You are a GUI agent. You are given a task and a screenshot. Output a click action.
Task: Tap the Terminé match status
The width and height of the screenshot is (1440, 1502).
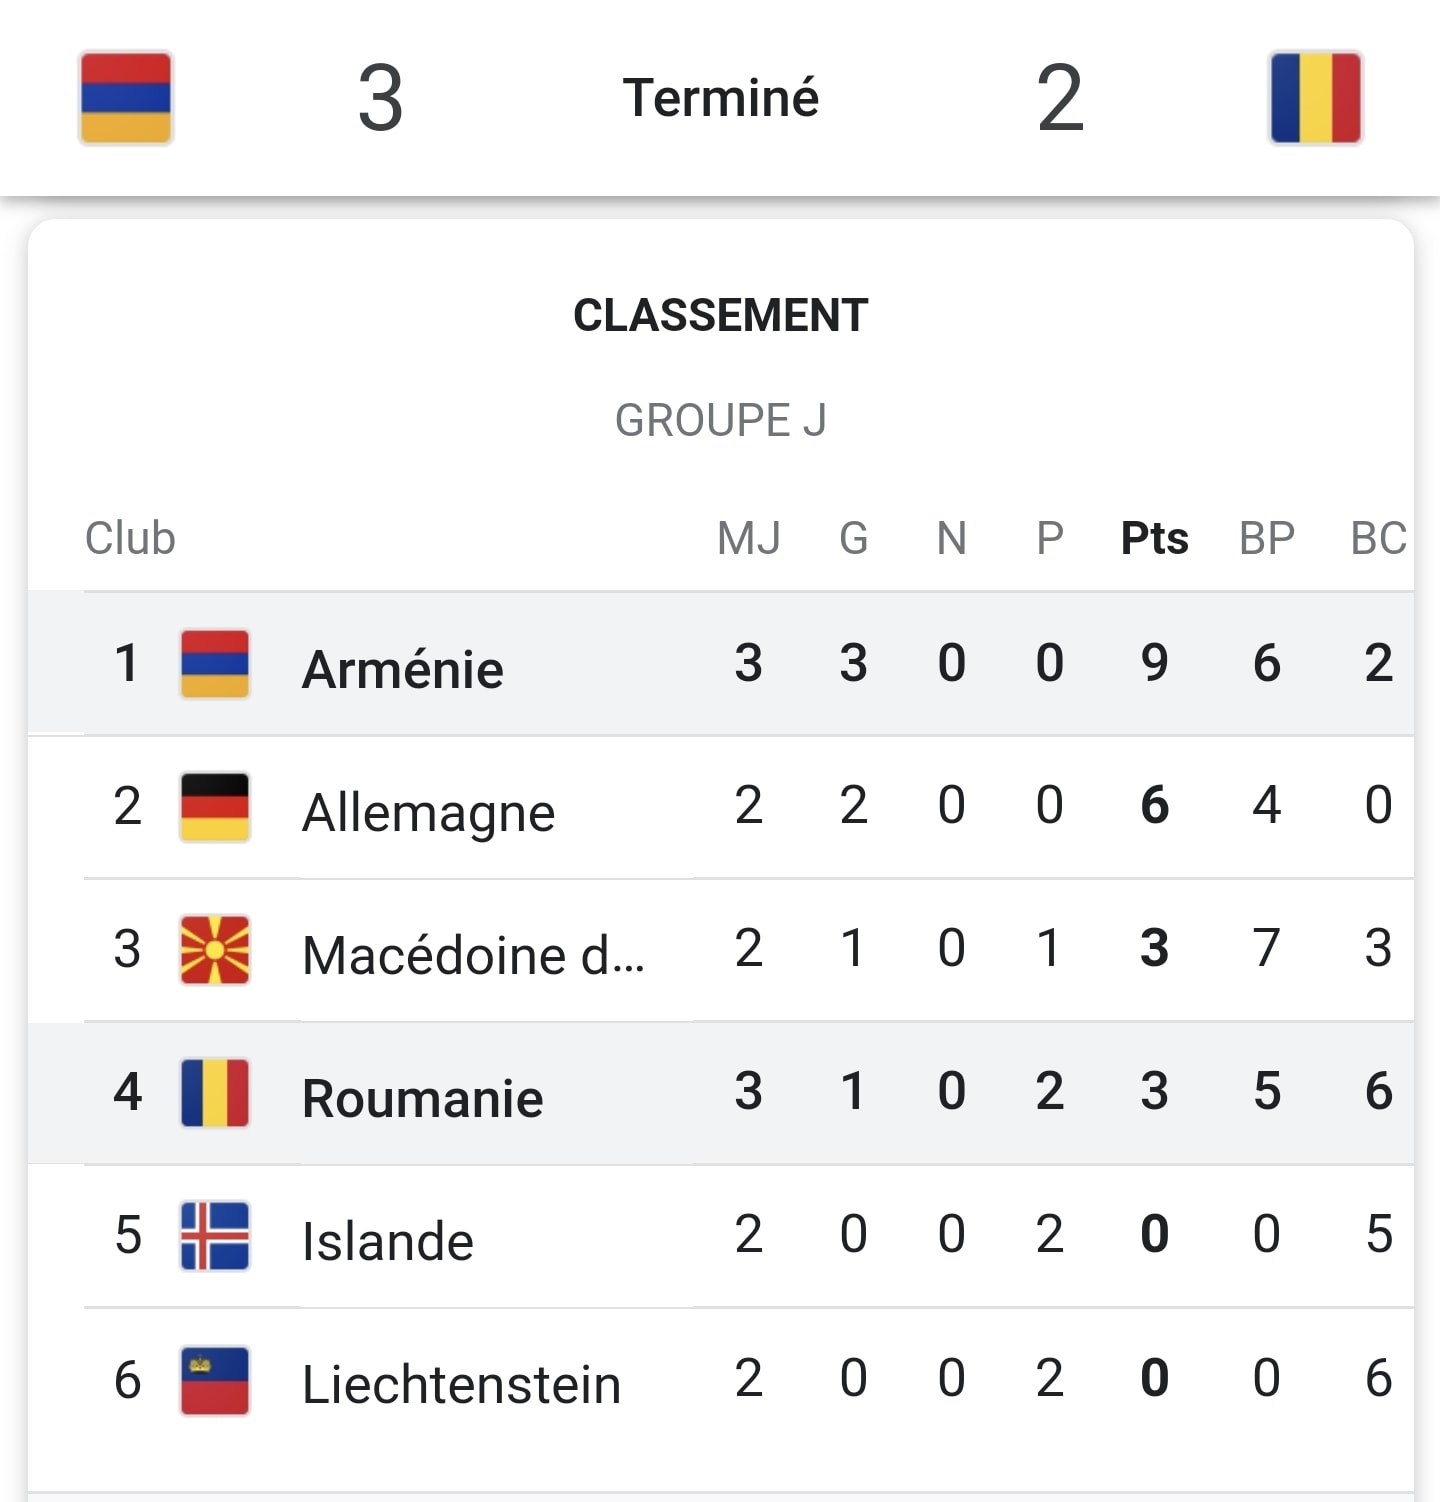[721, 98]
